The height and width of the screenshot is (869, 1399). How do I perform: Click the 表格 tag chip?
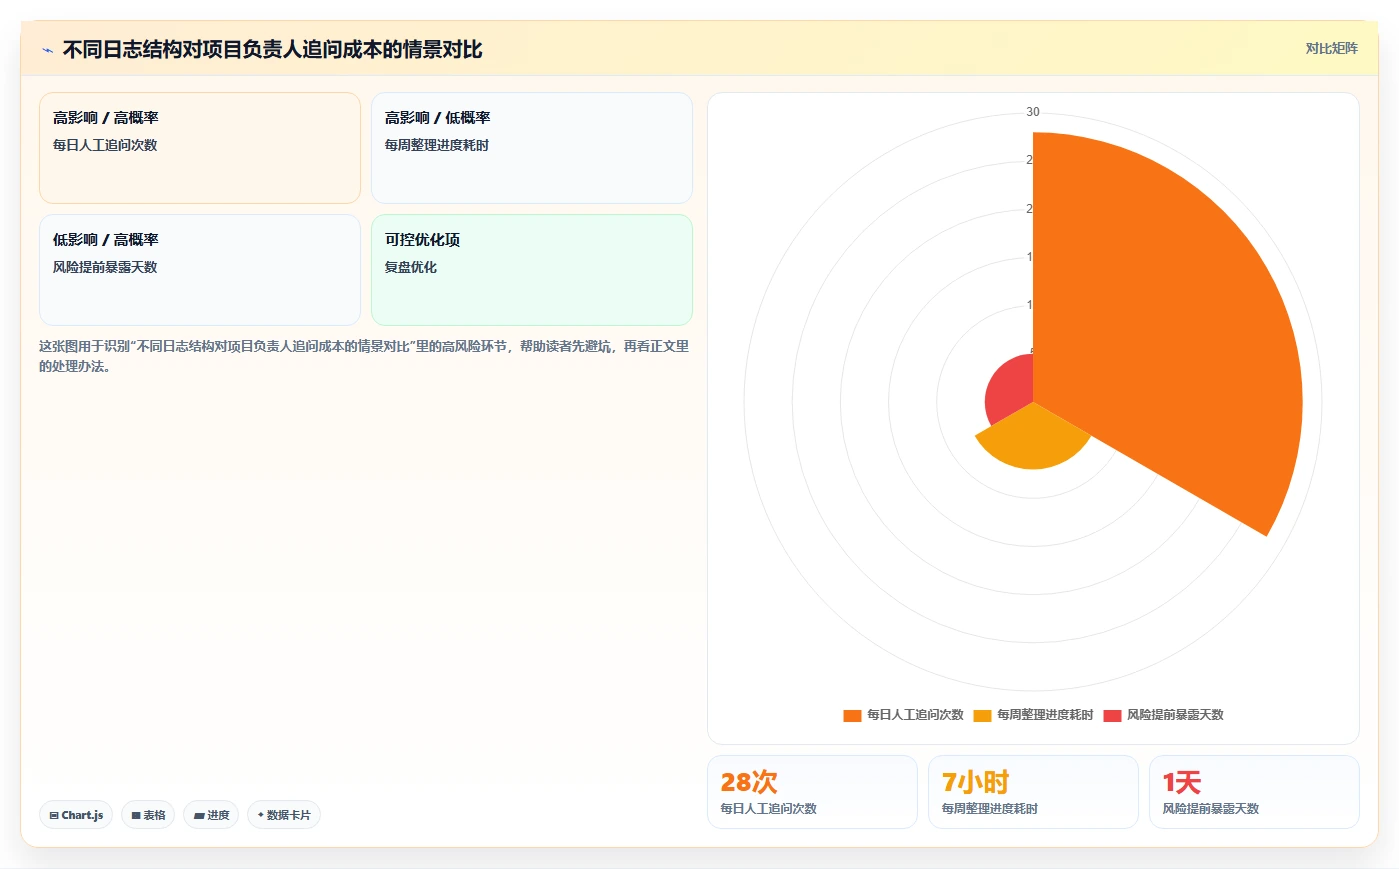(x=148, y=815)
